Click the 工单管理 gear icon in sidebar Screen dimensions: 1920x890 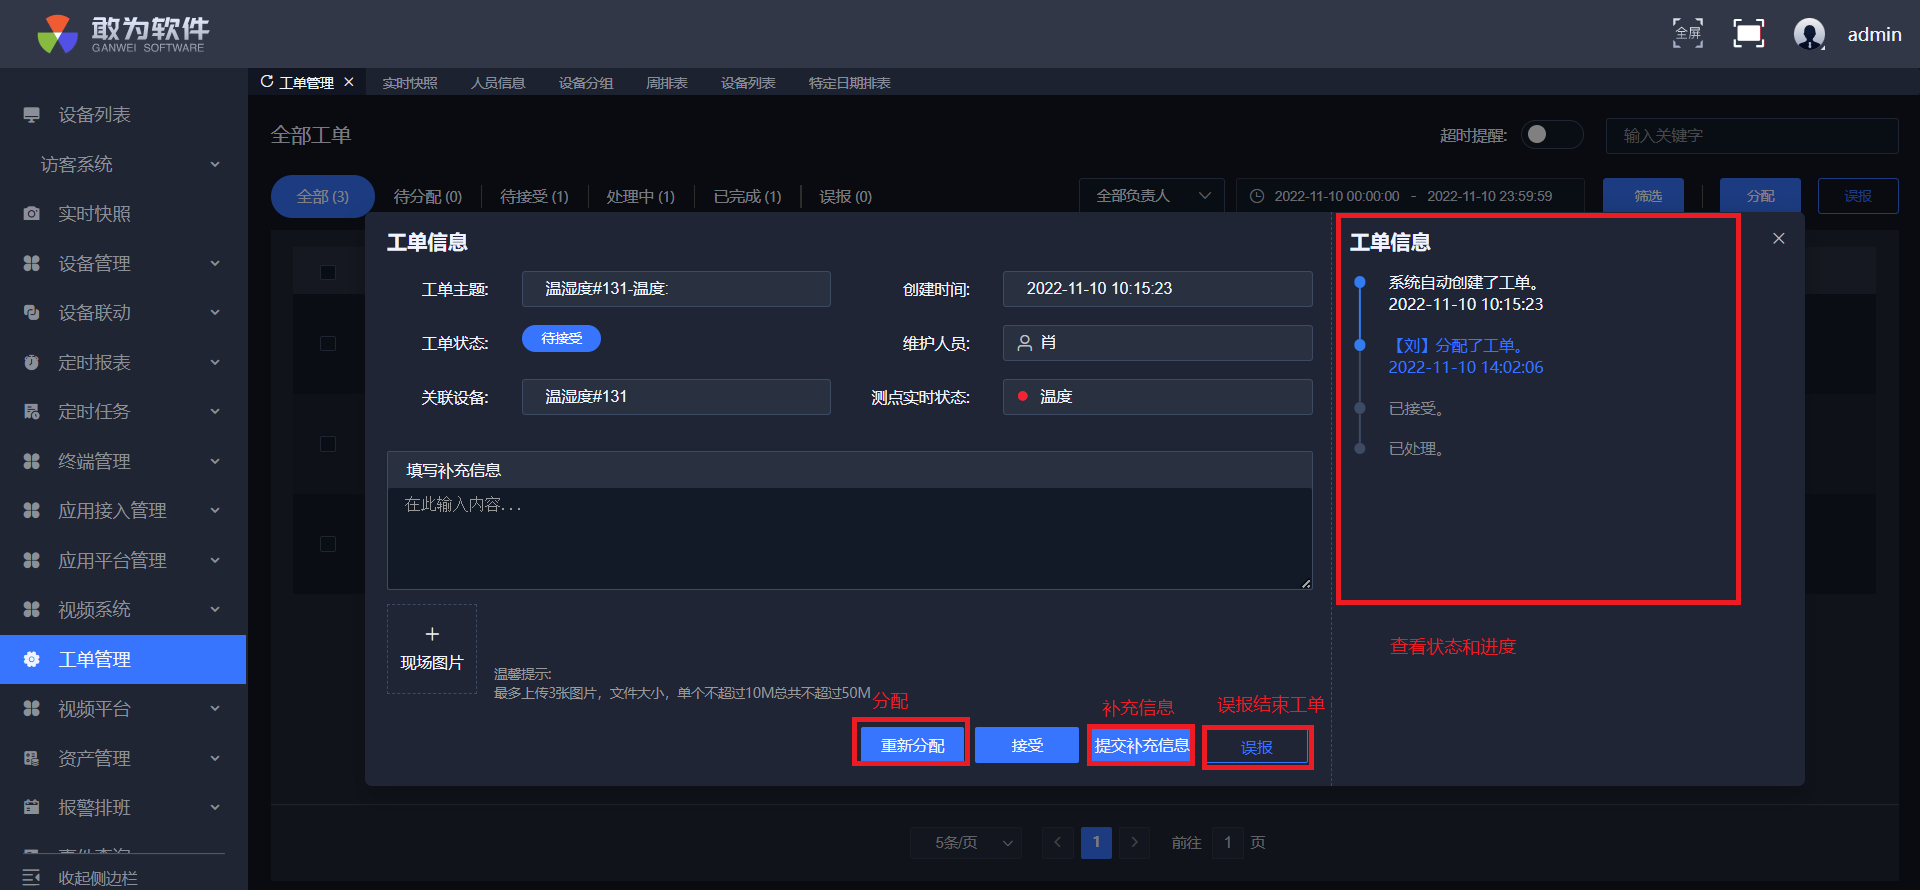[32, 659]
